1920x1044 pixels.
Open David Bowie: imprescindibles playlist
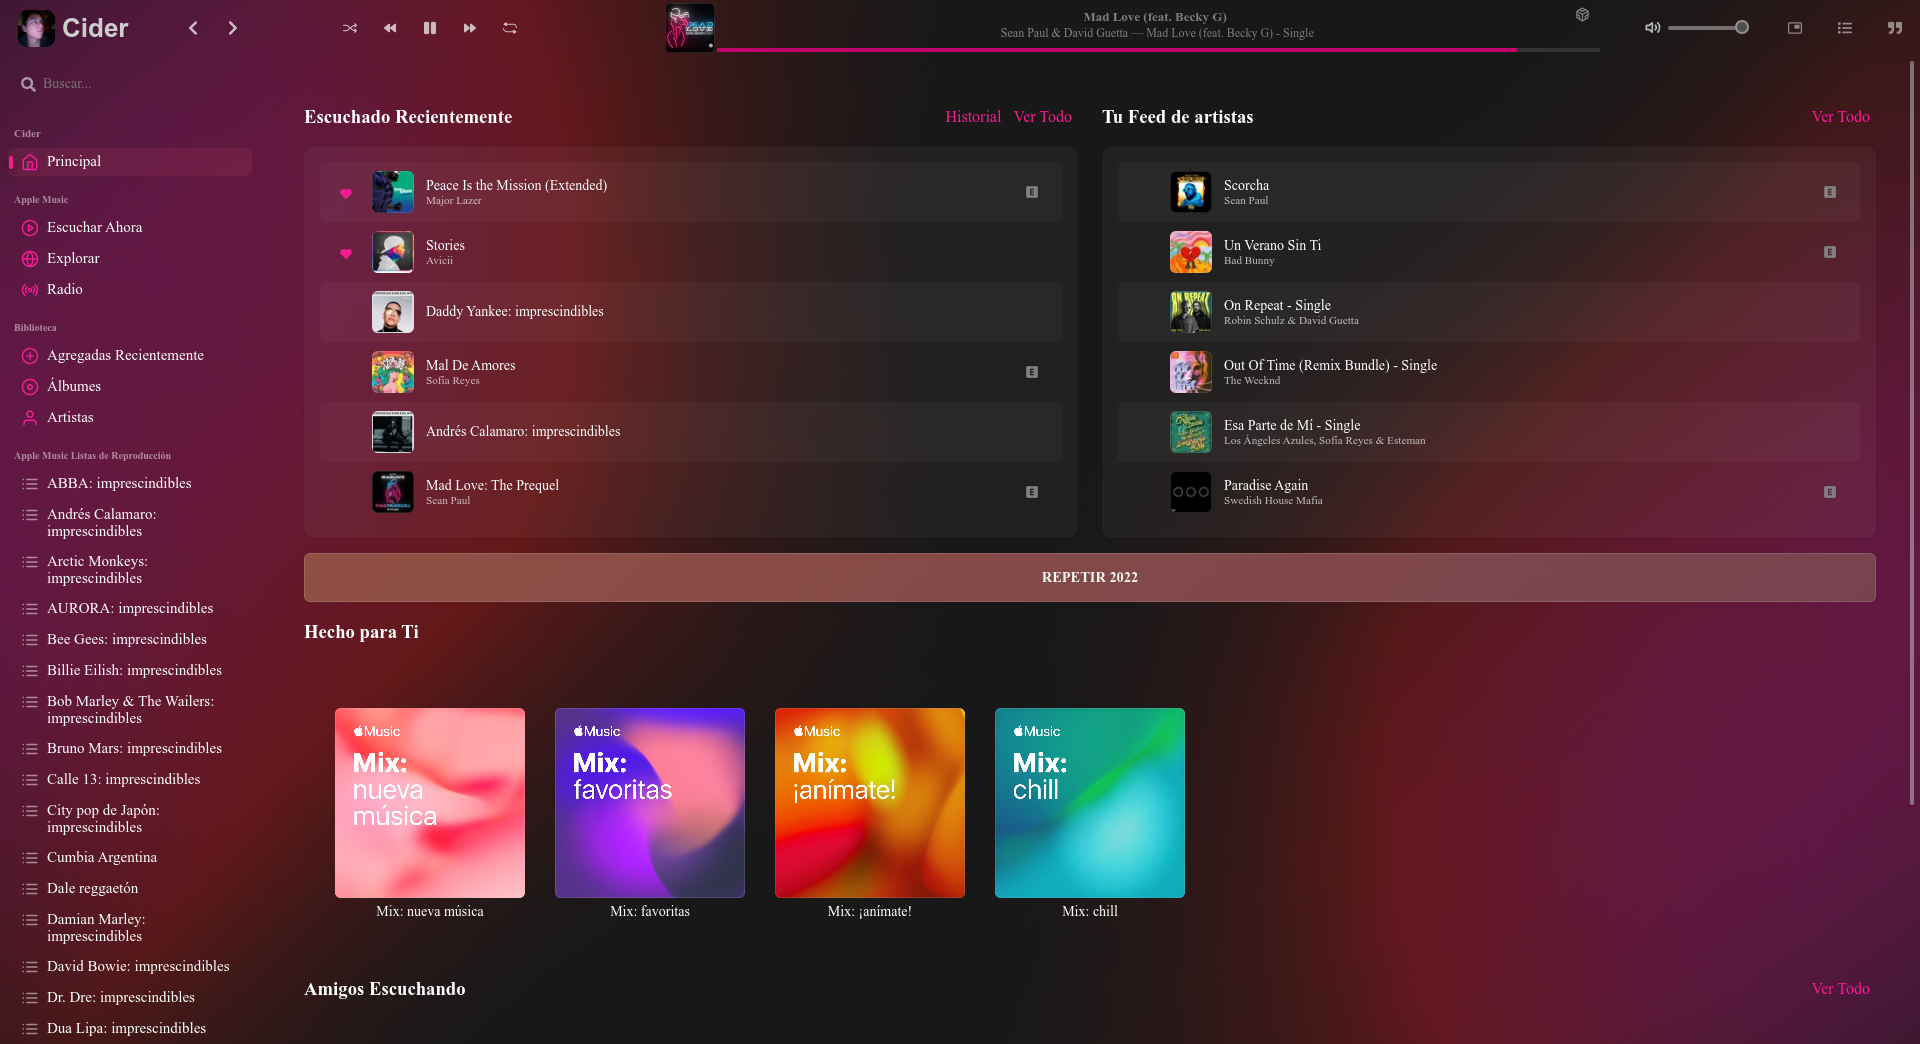point(130,967)
